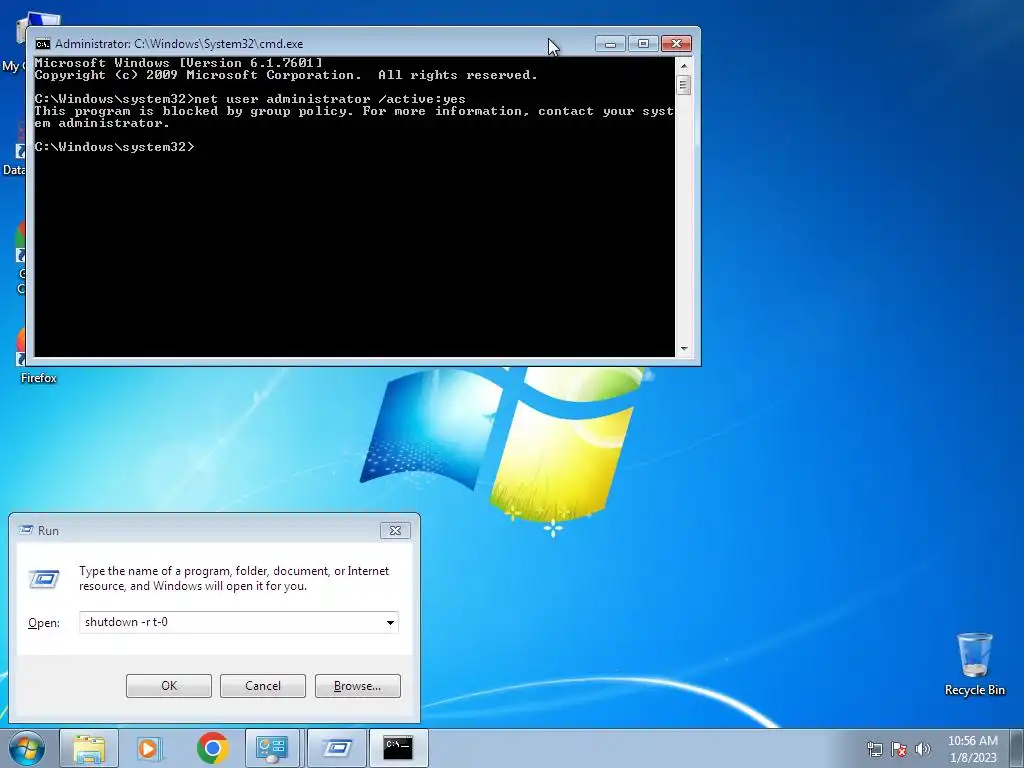
Task: Click the "Copyright (c) 2009 Microsoft Corporation" line
Action: (285, 75)
